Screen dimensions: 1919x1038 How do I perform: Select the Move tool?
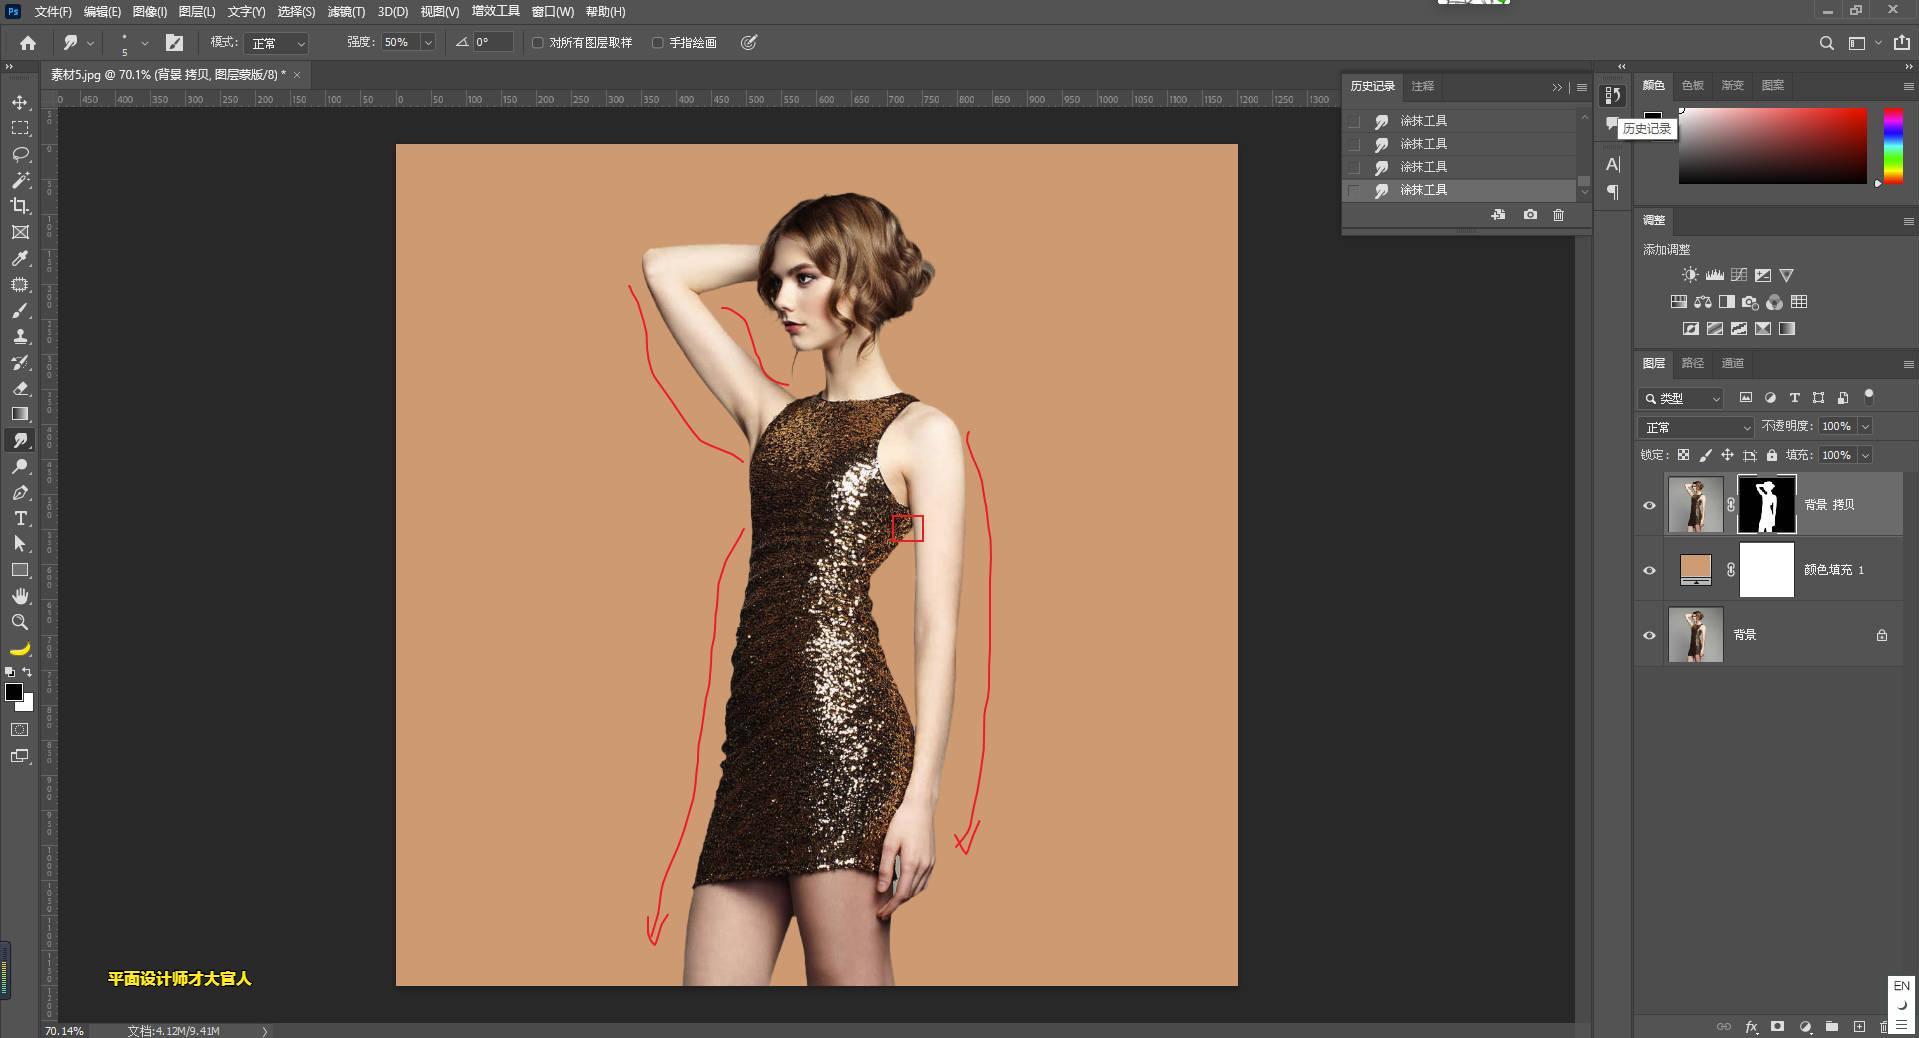[20, 103]
